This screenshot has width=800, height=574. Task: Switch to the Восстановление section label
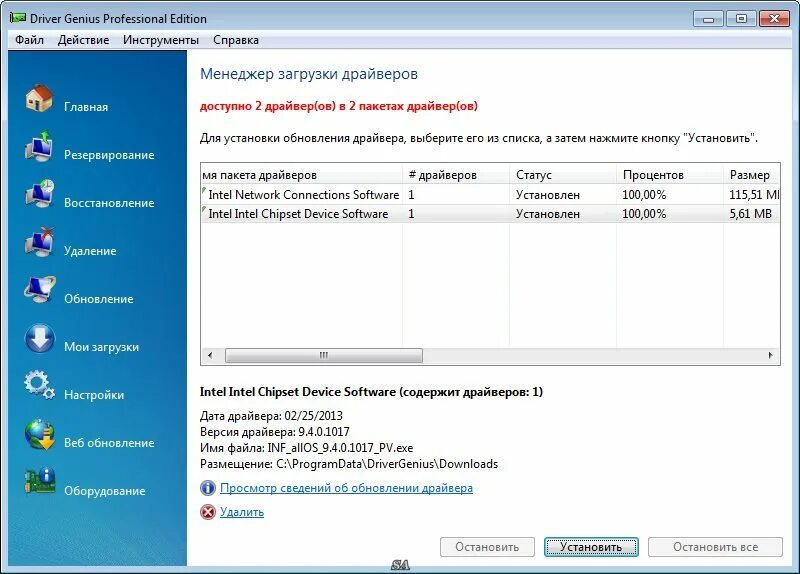coord(109,203)
